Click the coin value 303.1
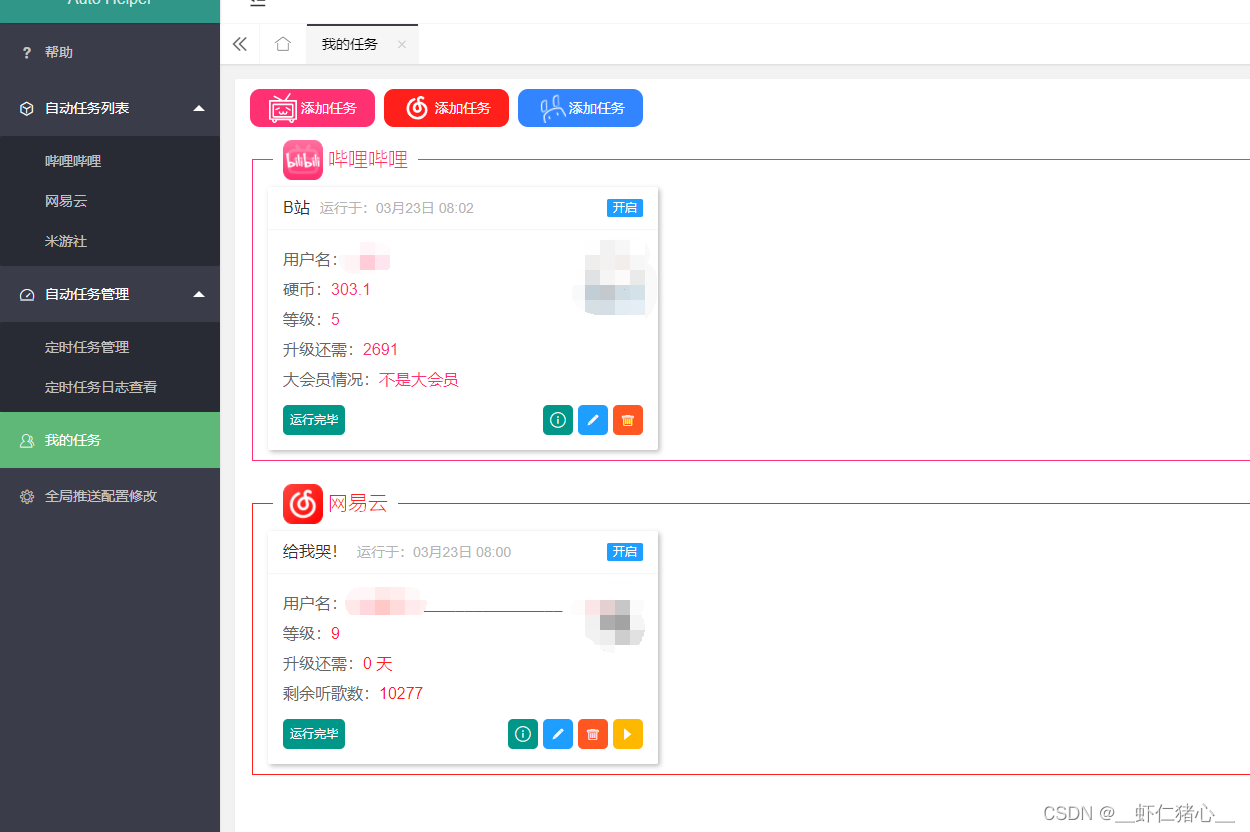 click(351, 290)
